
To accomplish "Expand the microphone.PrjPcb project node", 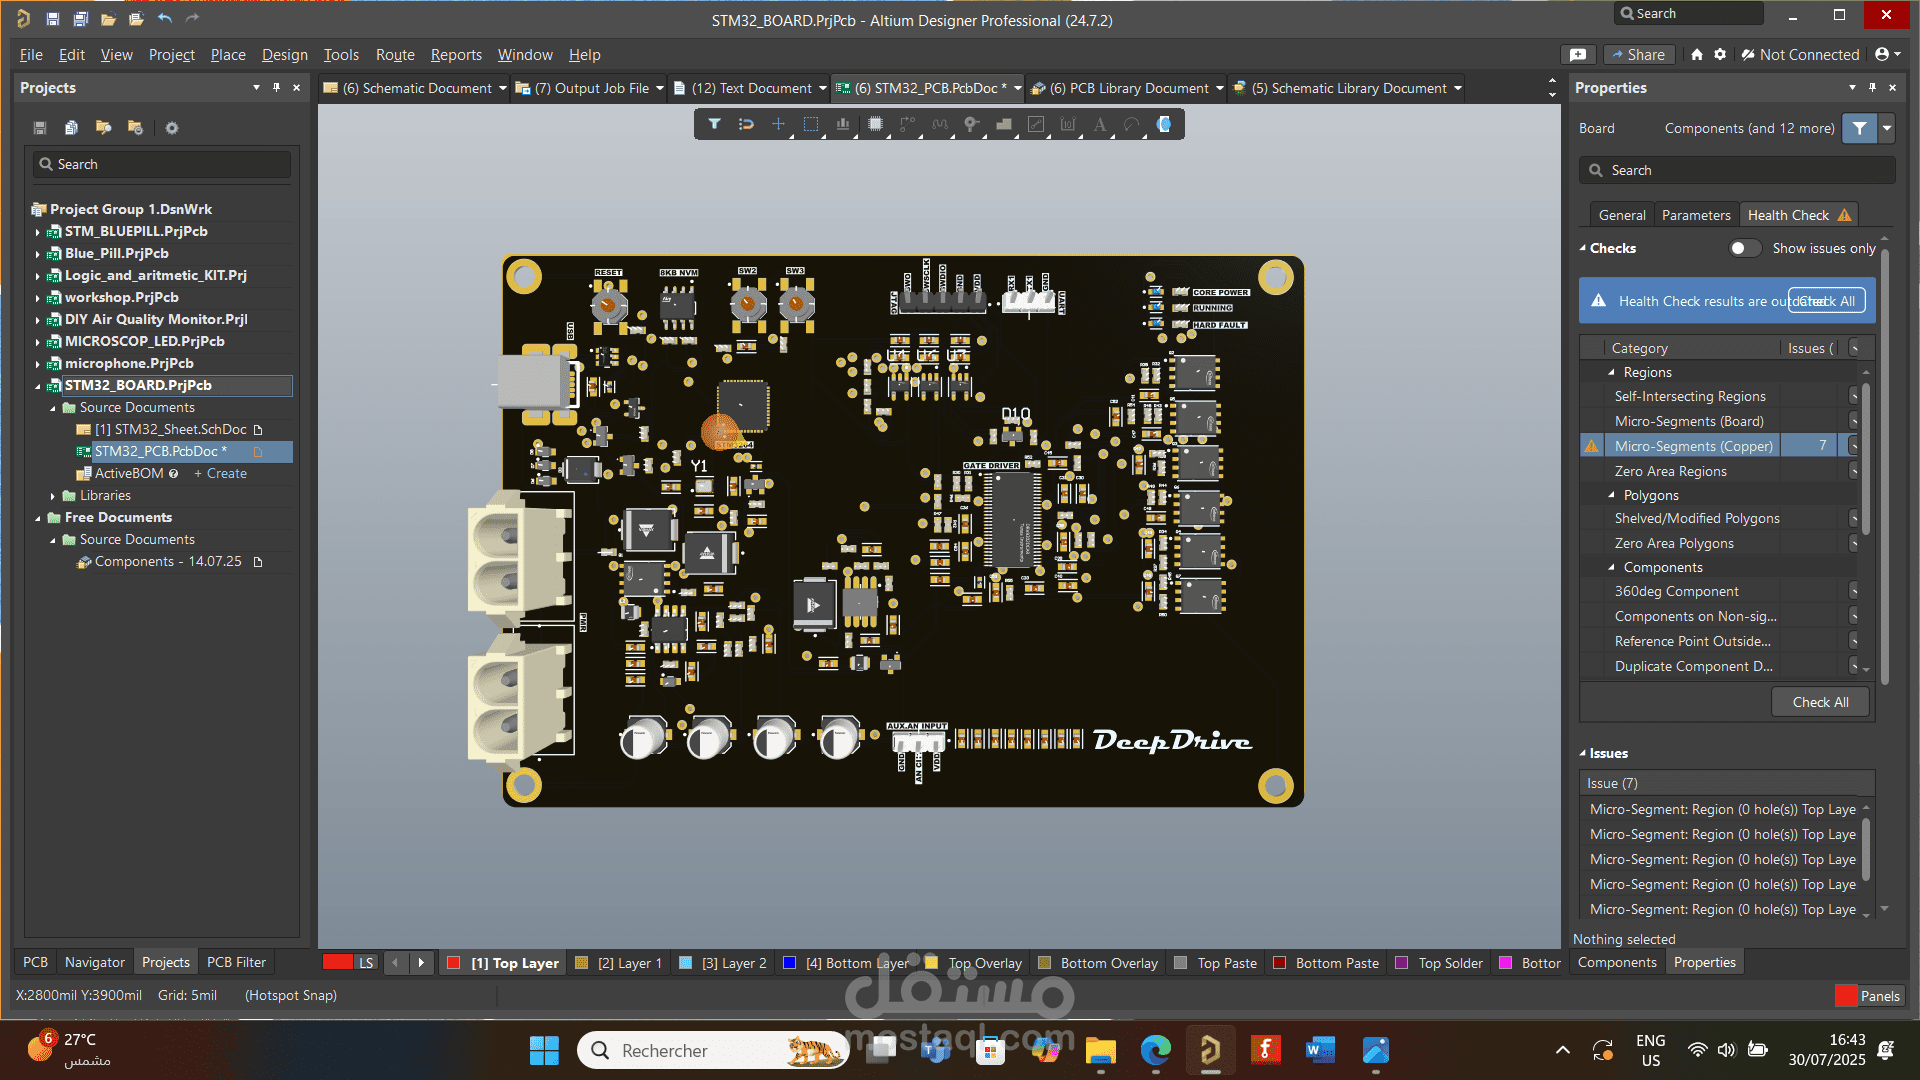I will click(38, 364).
